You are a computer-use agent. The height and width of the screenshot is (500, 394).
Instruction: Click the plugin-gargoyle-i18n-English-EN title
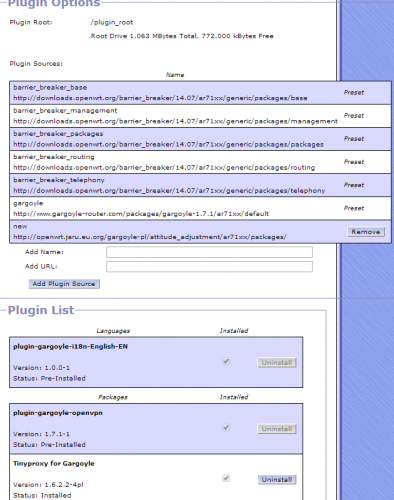click(70, 347)
